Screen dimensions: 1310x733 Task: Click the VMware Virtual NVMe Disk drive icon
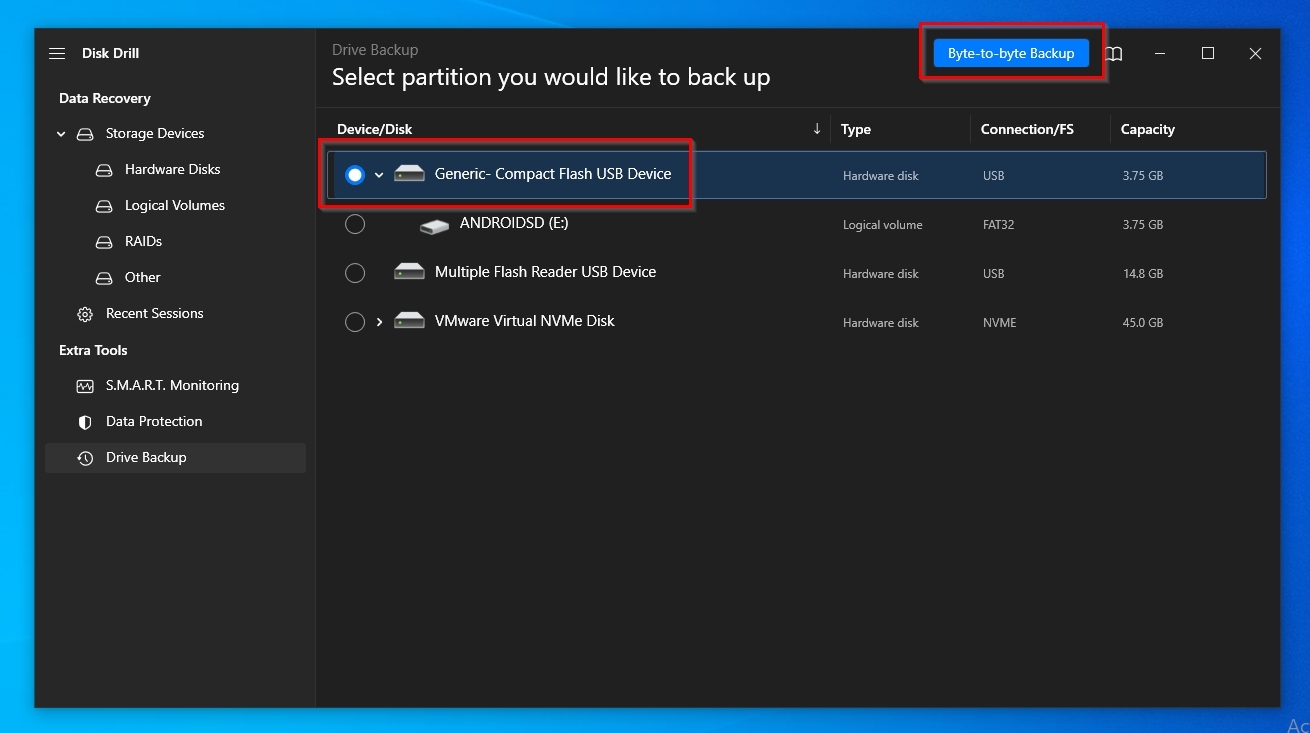pyautogui.click(x=410, y=321)
